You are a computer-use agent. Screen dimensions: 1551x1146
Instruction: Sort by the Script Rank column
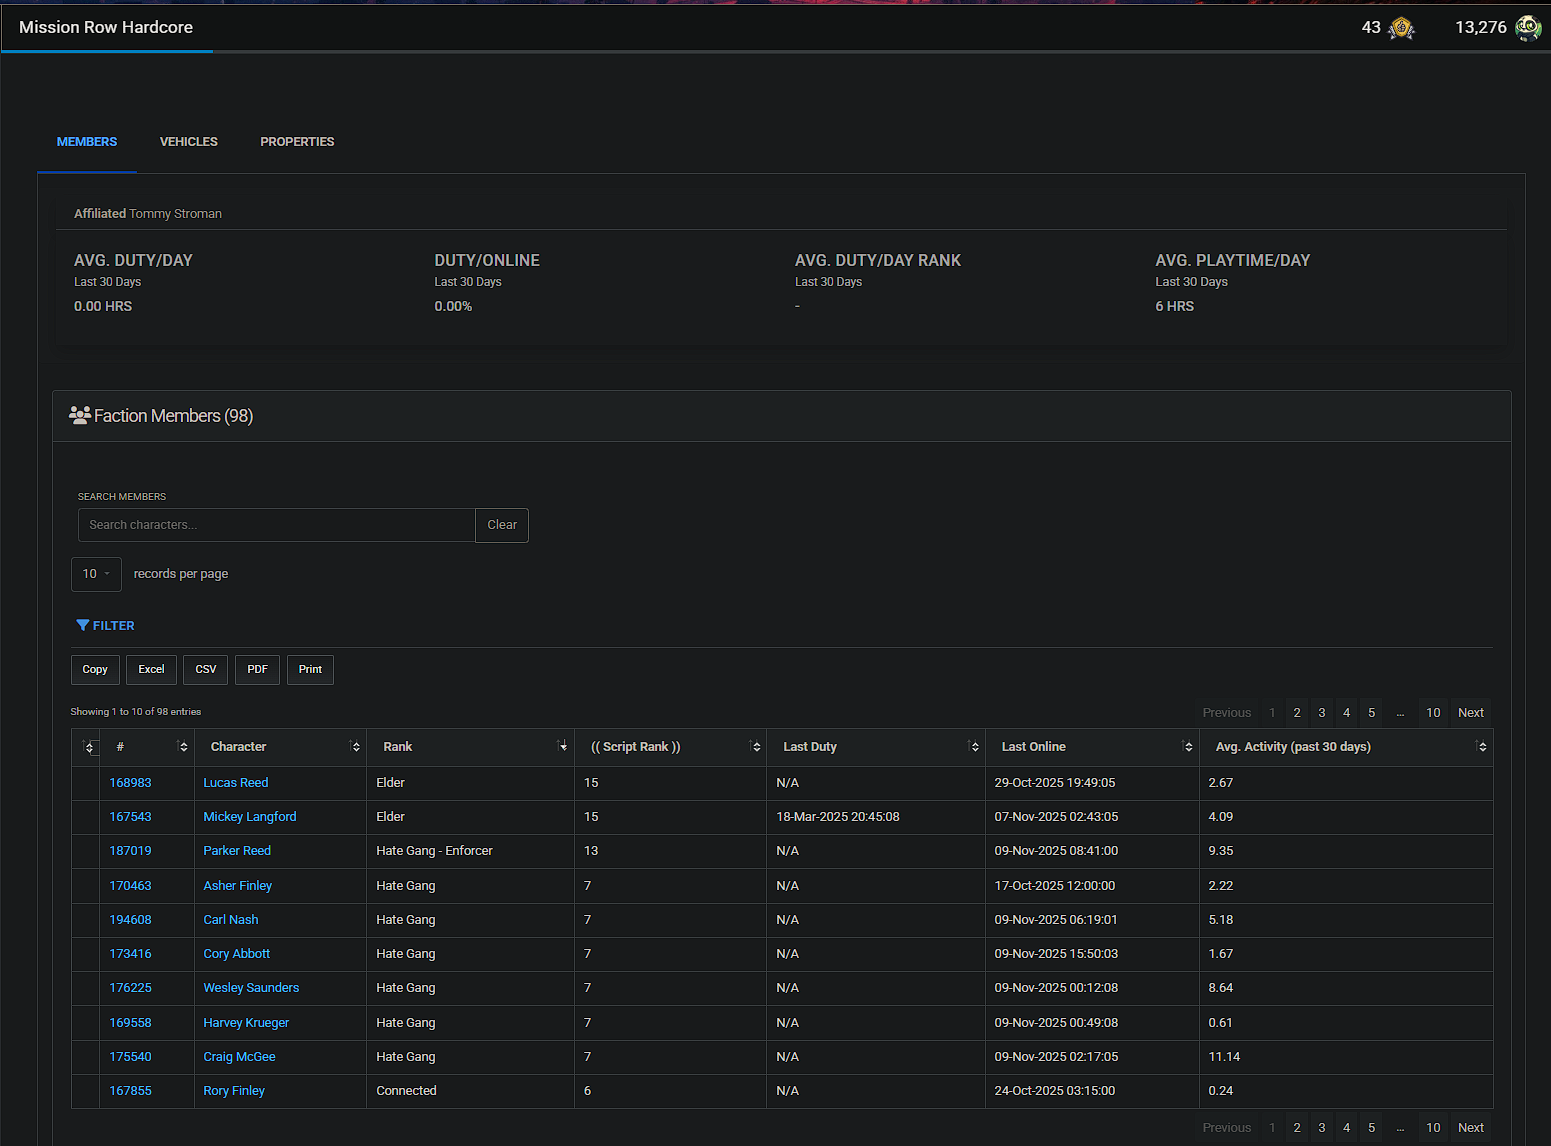click(670, 747)
